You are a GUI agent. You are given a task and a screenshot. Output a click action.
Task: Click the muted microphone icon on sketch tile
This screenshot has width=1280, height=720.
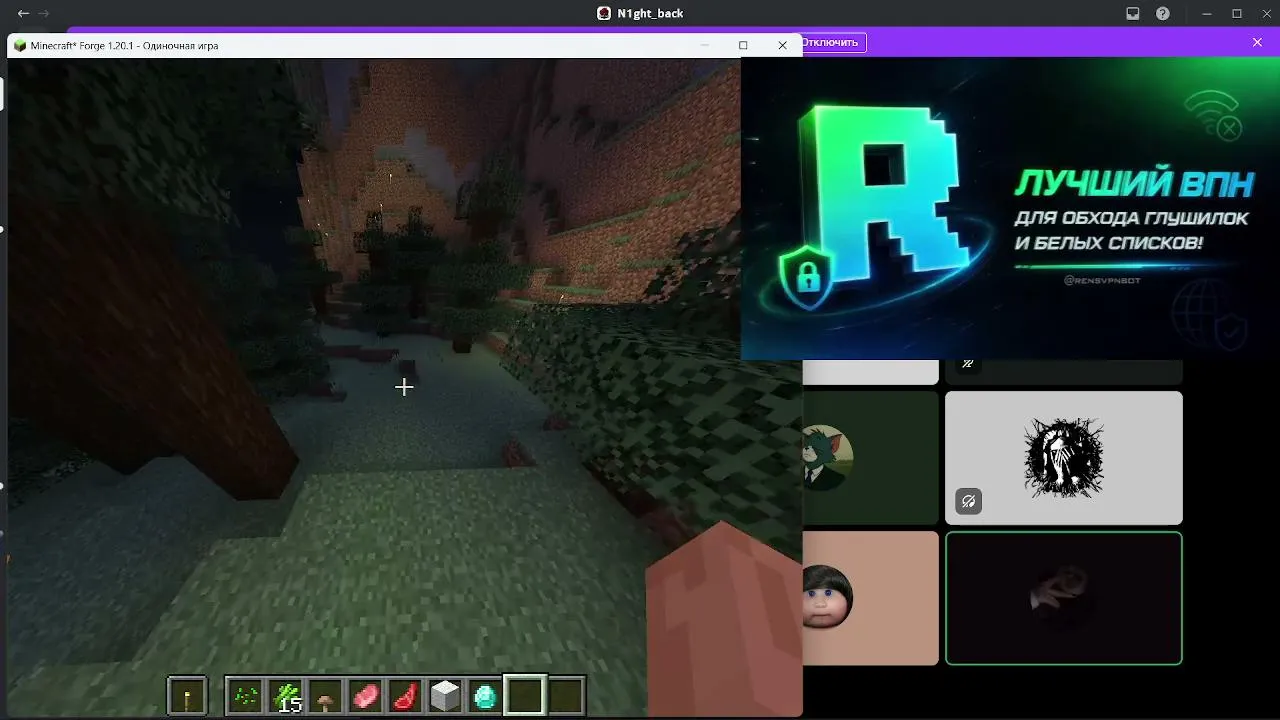click(x=968, y=502)
